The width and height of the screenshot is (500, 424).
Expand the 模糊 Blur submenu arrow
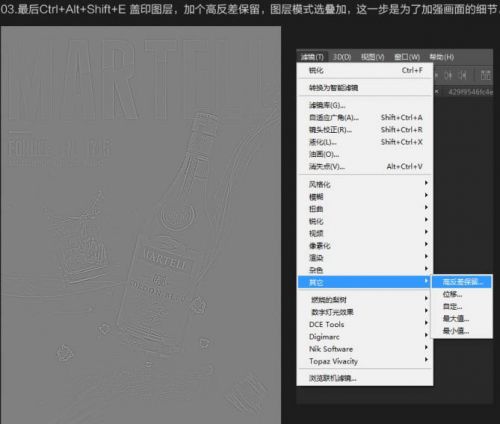point(426,195)
